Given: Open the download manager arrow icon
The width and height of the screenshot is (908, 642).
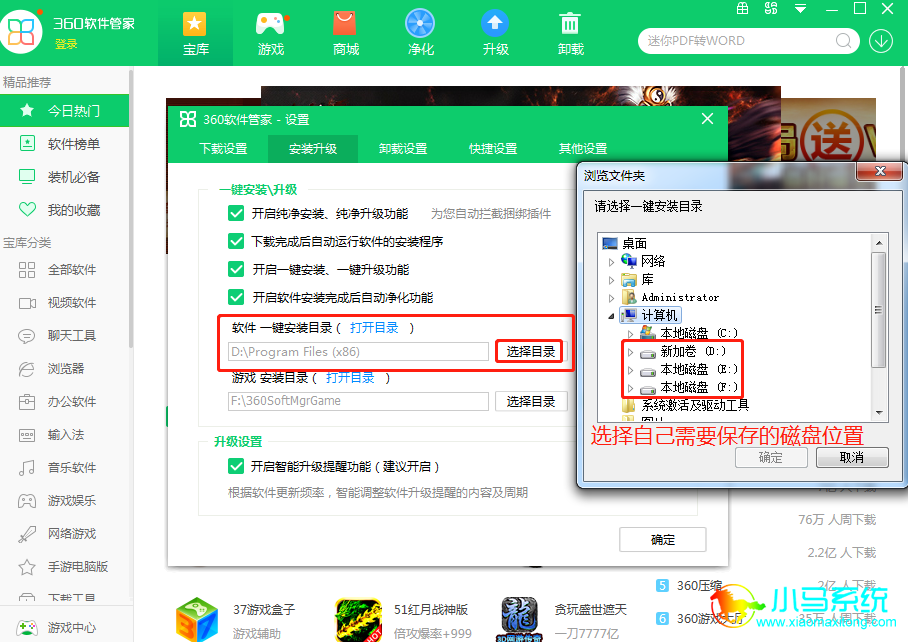Looking at the screenshot, I should [x=881, y=41].
